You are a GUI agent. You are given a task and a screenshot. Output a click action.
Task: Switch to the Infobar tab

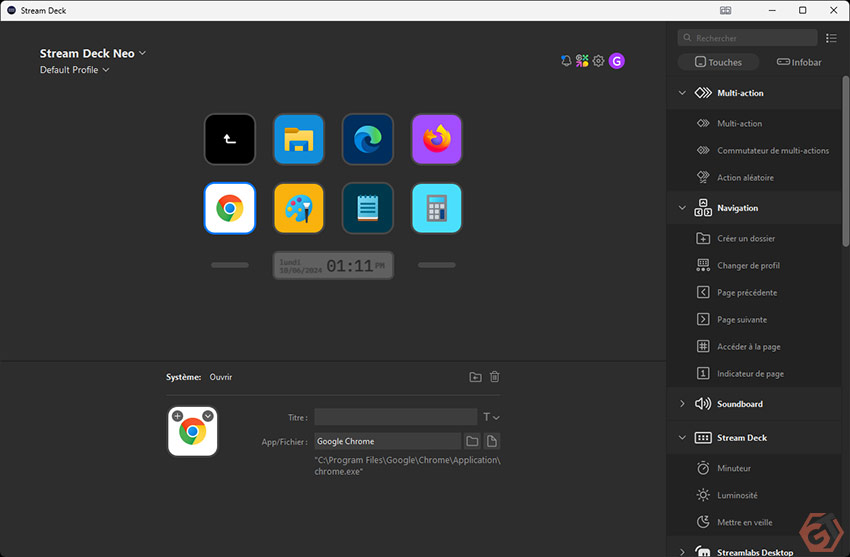799,62
